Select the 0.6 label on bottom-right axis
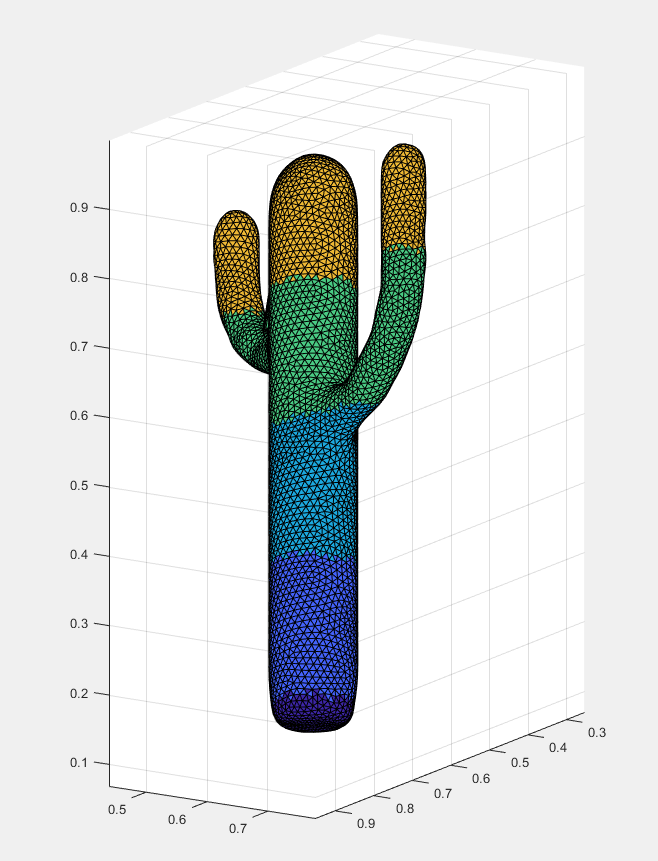This screenshot has height=861, width=658. point(481,779)
